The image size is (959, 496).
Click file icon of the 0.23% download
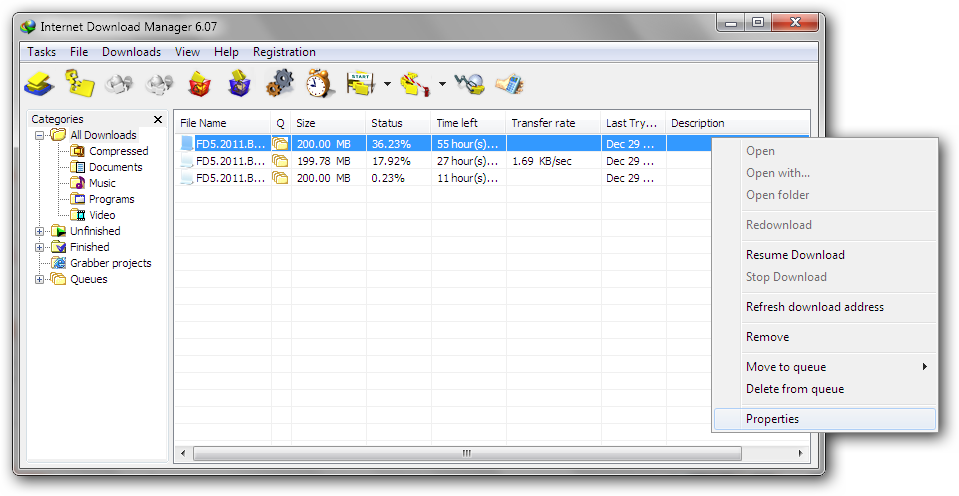pyautogui.click(x=187, y=178)
